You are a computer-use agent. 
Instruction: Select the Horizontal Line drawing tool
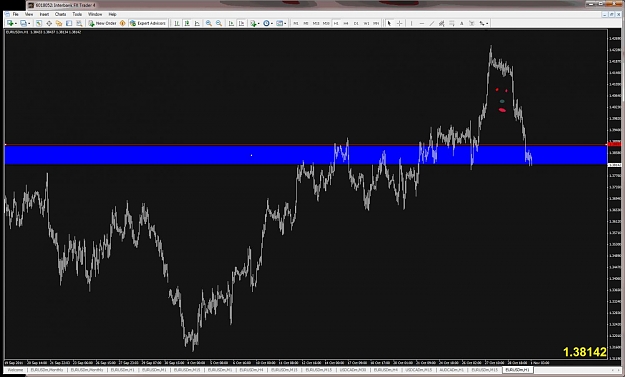[422, 24]
